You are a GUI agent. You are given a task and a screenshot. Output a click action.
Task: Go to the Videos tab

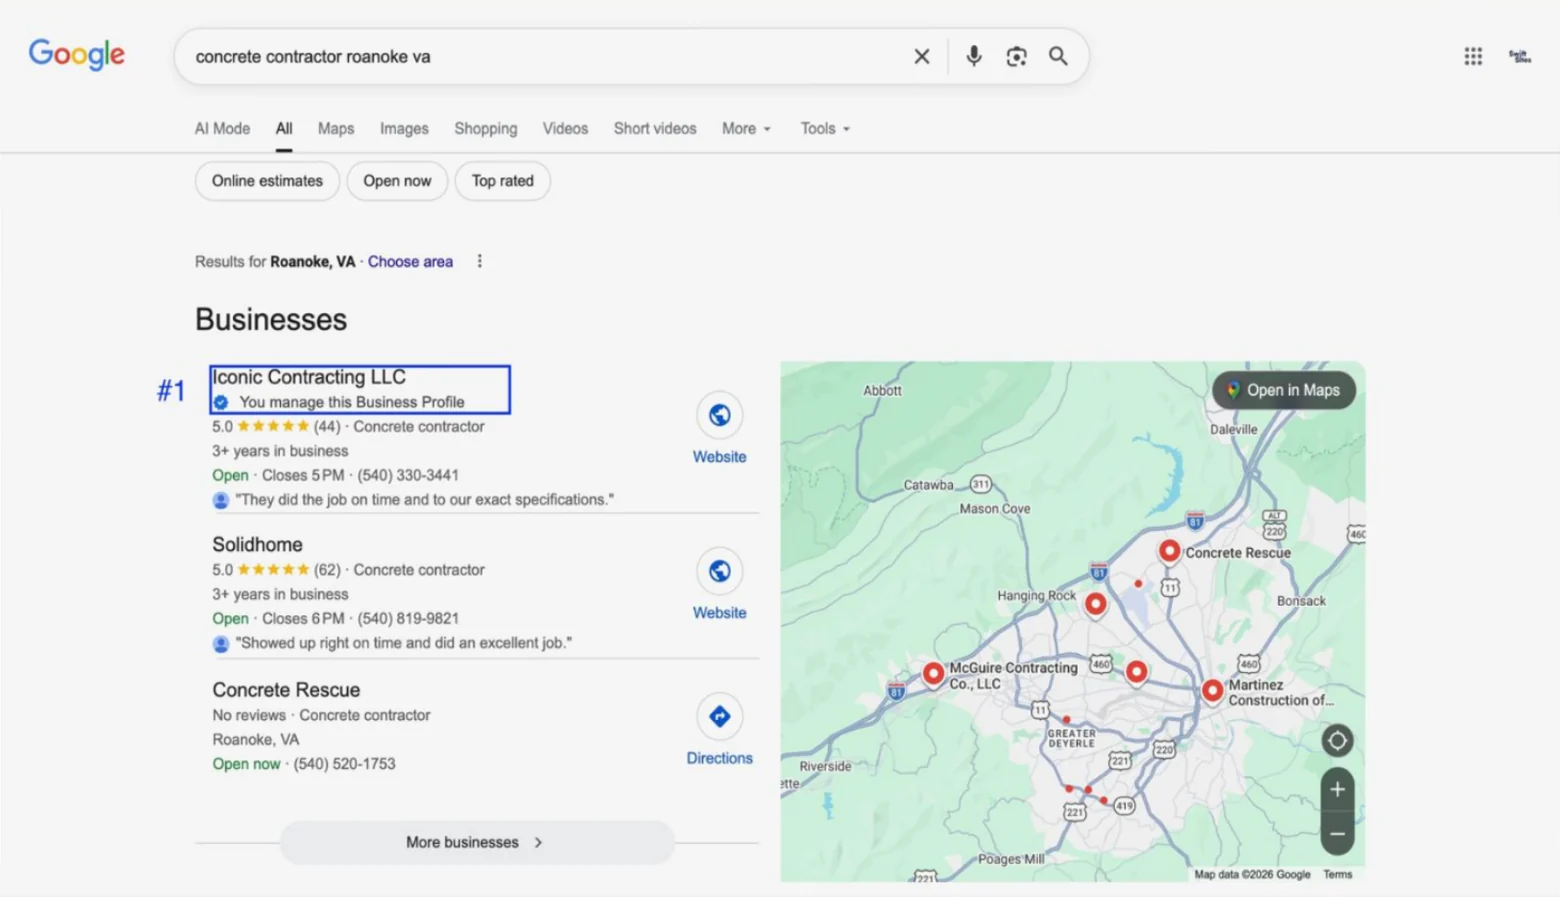pos(565,129)
